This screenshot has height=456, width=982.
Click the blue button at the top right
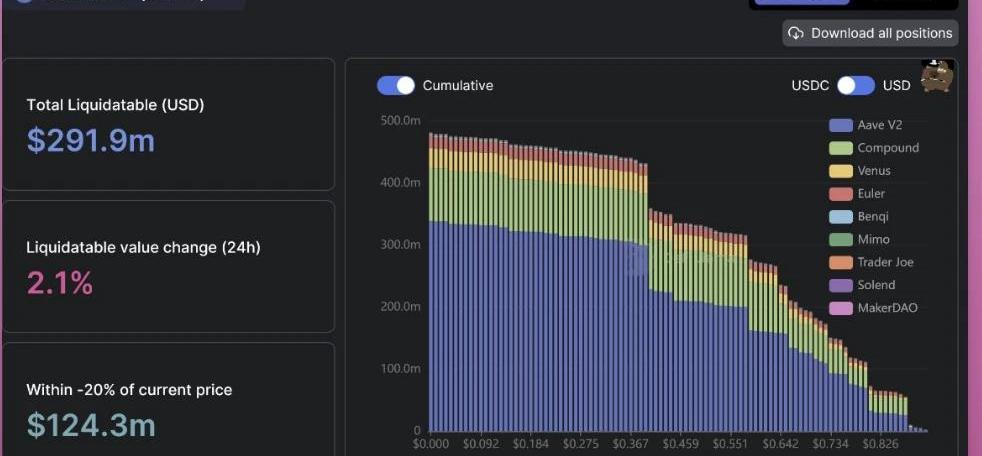coord(801,3)
